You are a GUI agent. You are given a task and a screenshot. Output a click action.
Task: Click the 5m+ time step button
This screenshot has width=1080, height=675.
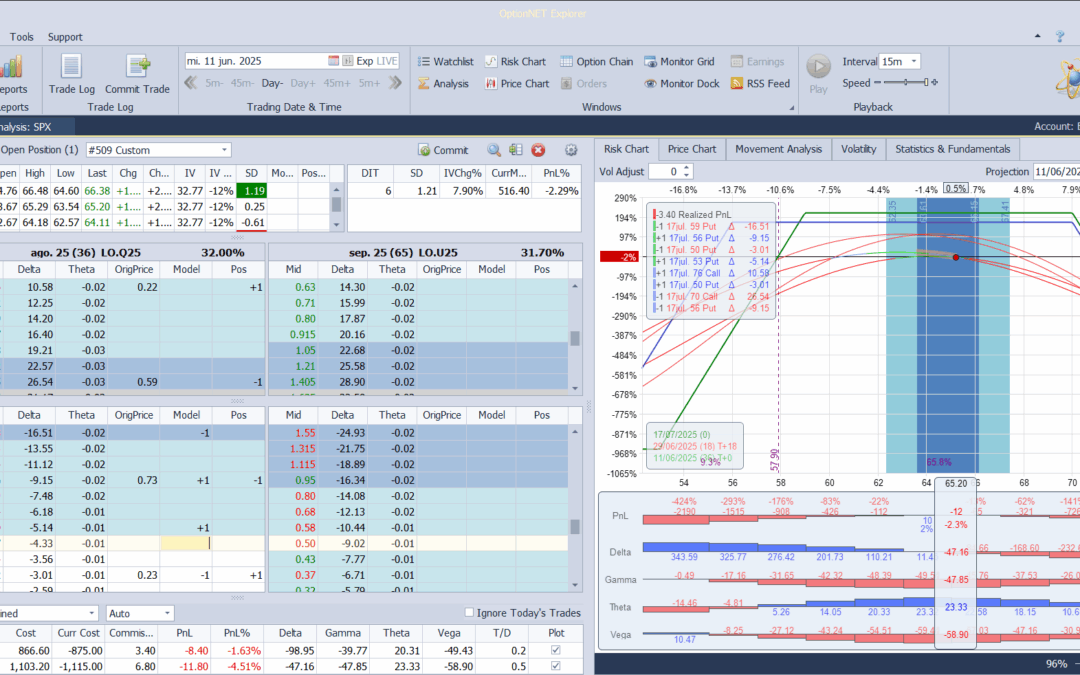pyautogui.click(x=369, y=83)
